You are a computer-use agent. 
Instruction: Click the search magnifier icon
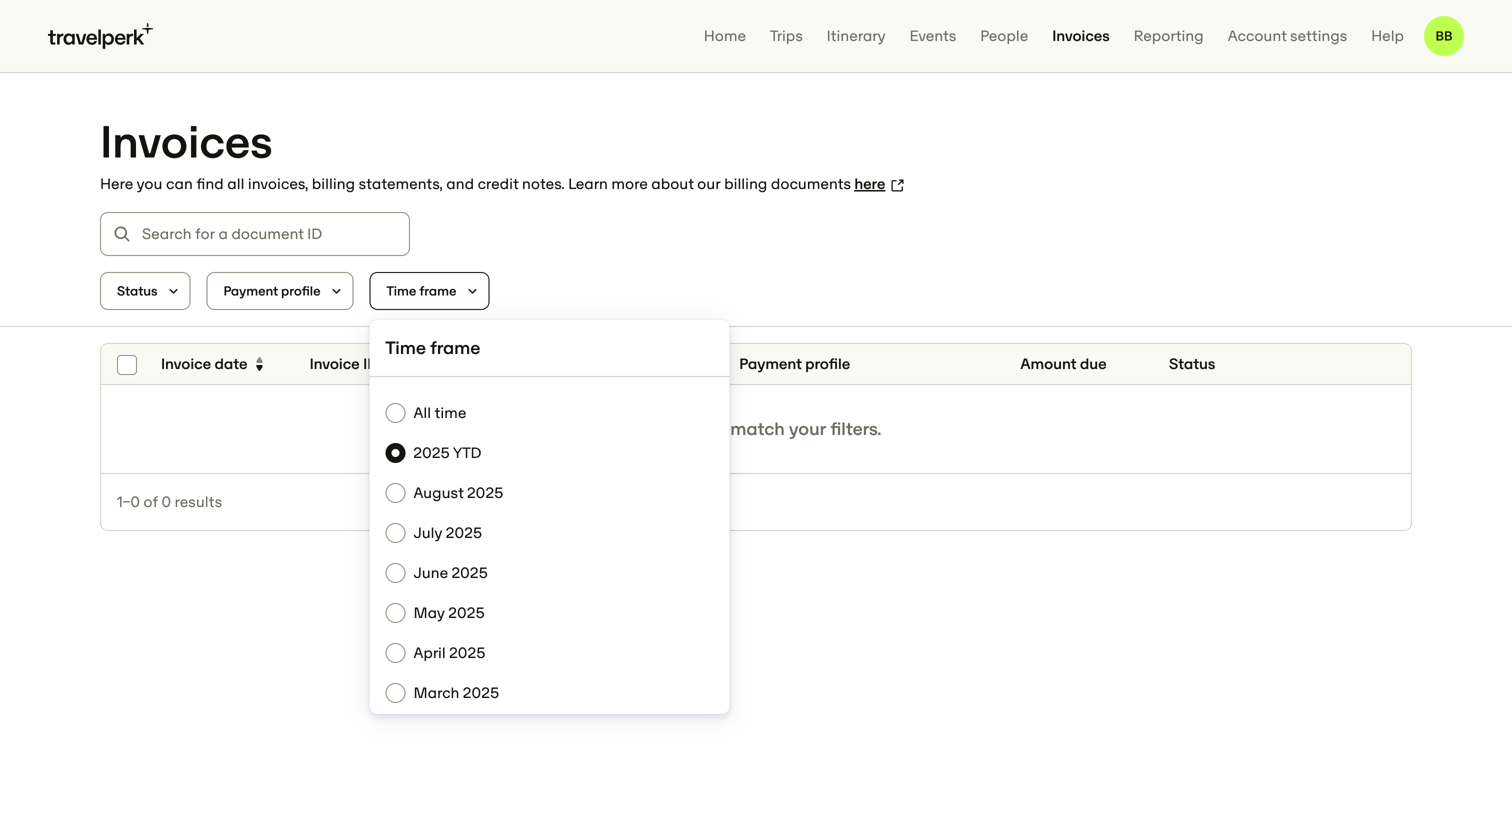tap(122, 234)
